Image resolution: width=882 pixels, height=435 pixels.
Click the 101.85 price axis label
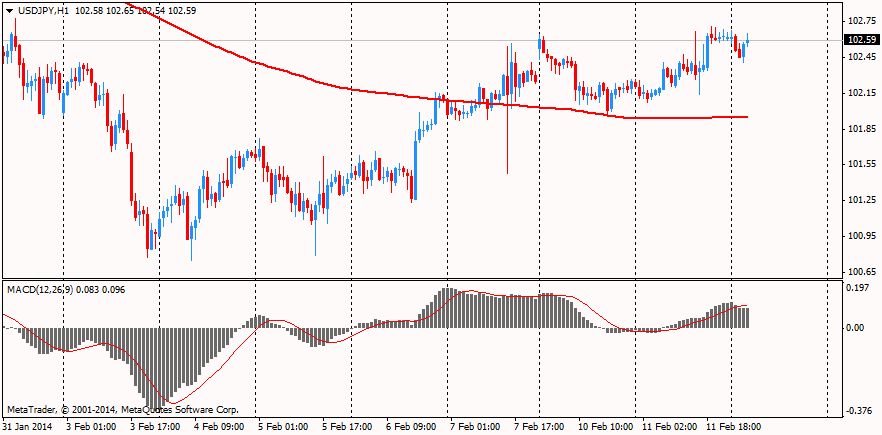coord(863,129)
